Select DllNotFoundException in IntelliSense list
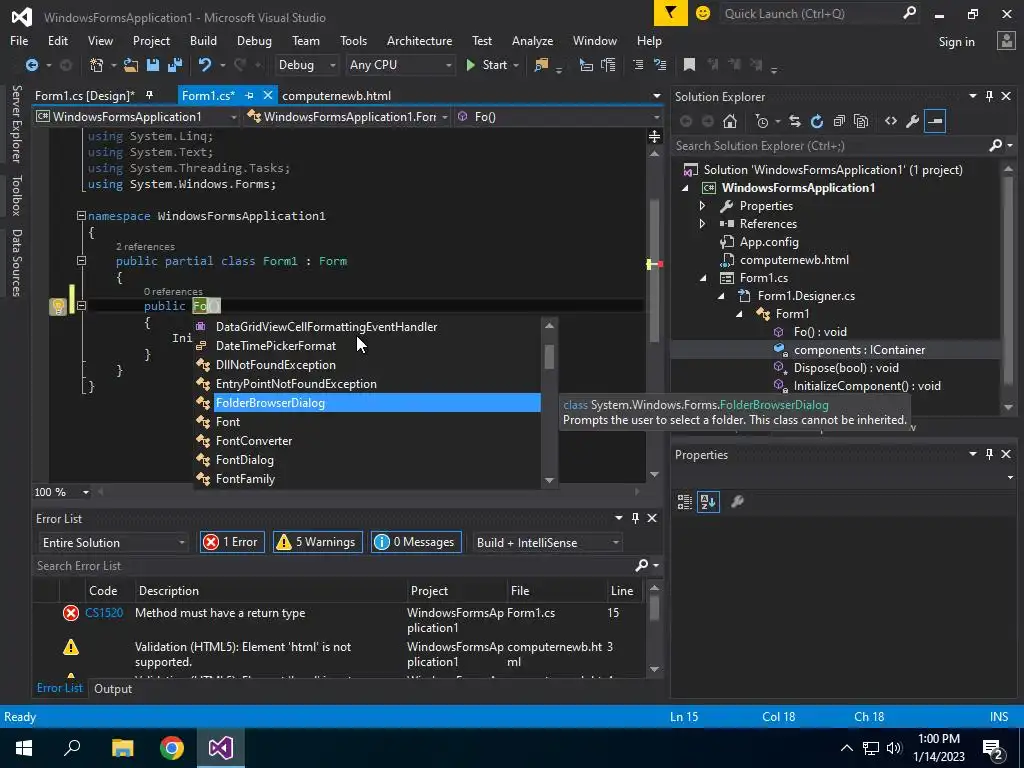Screen dimensions: 1024x768 368,365
